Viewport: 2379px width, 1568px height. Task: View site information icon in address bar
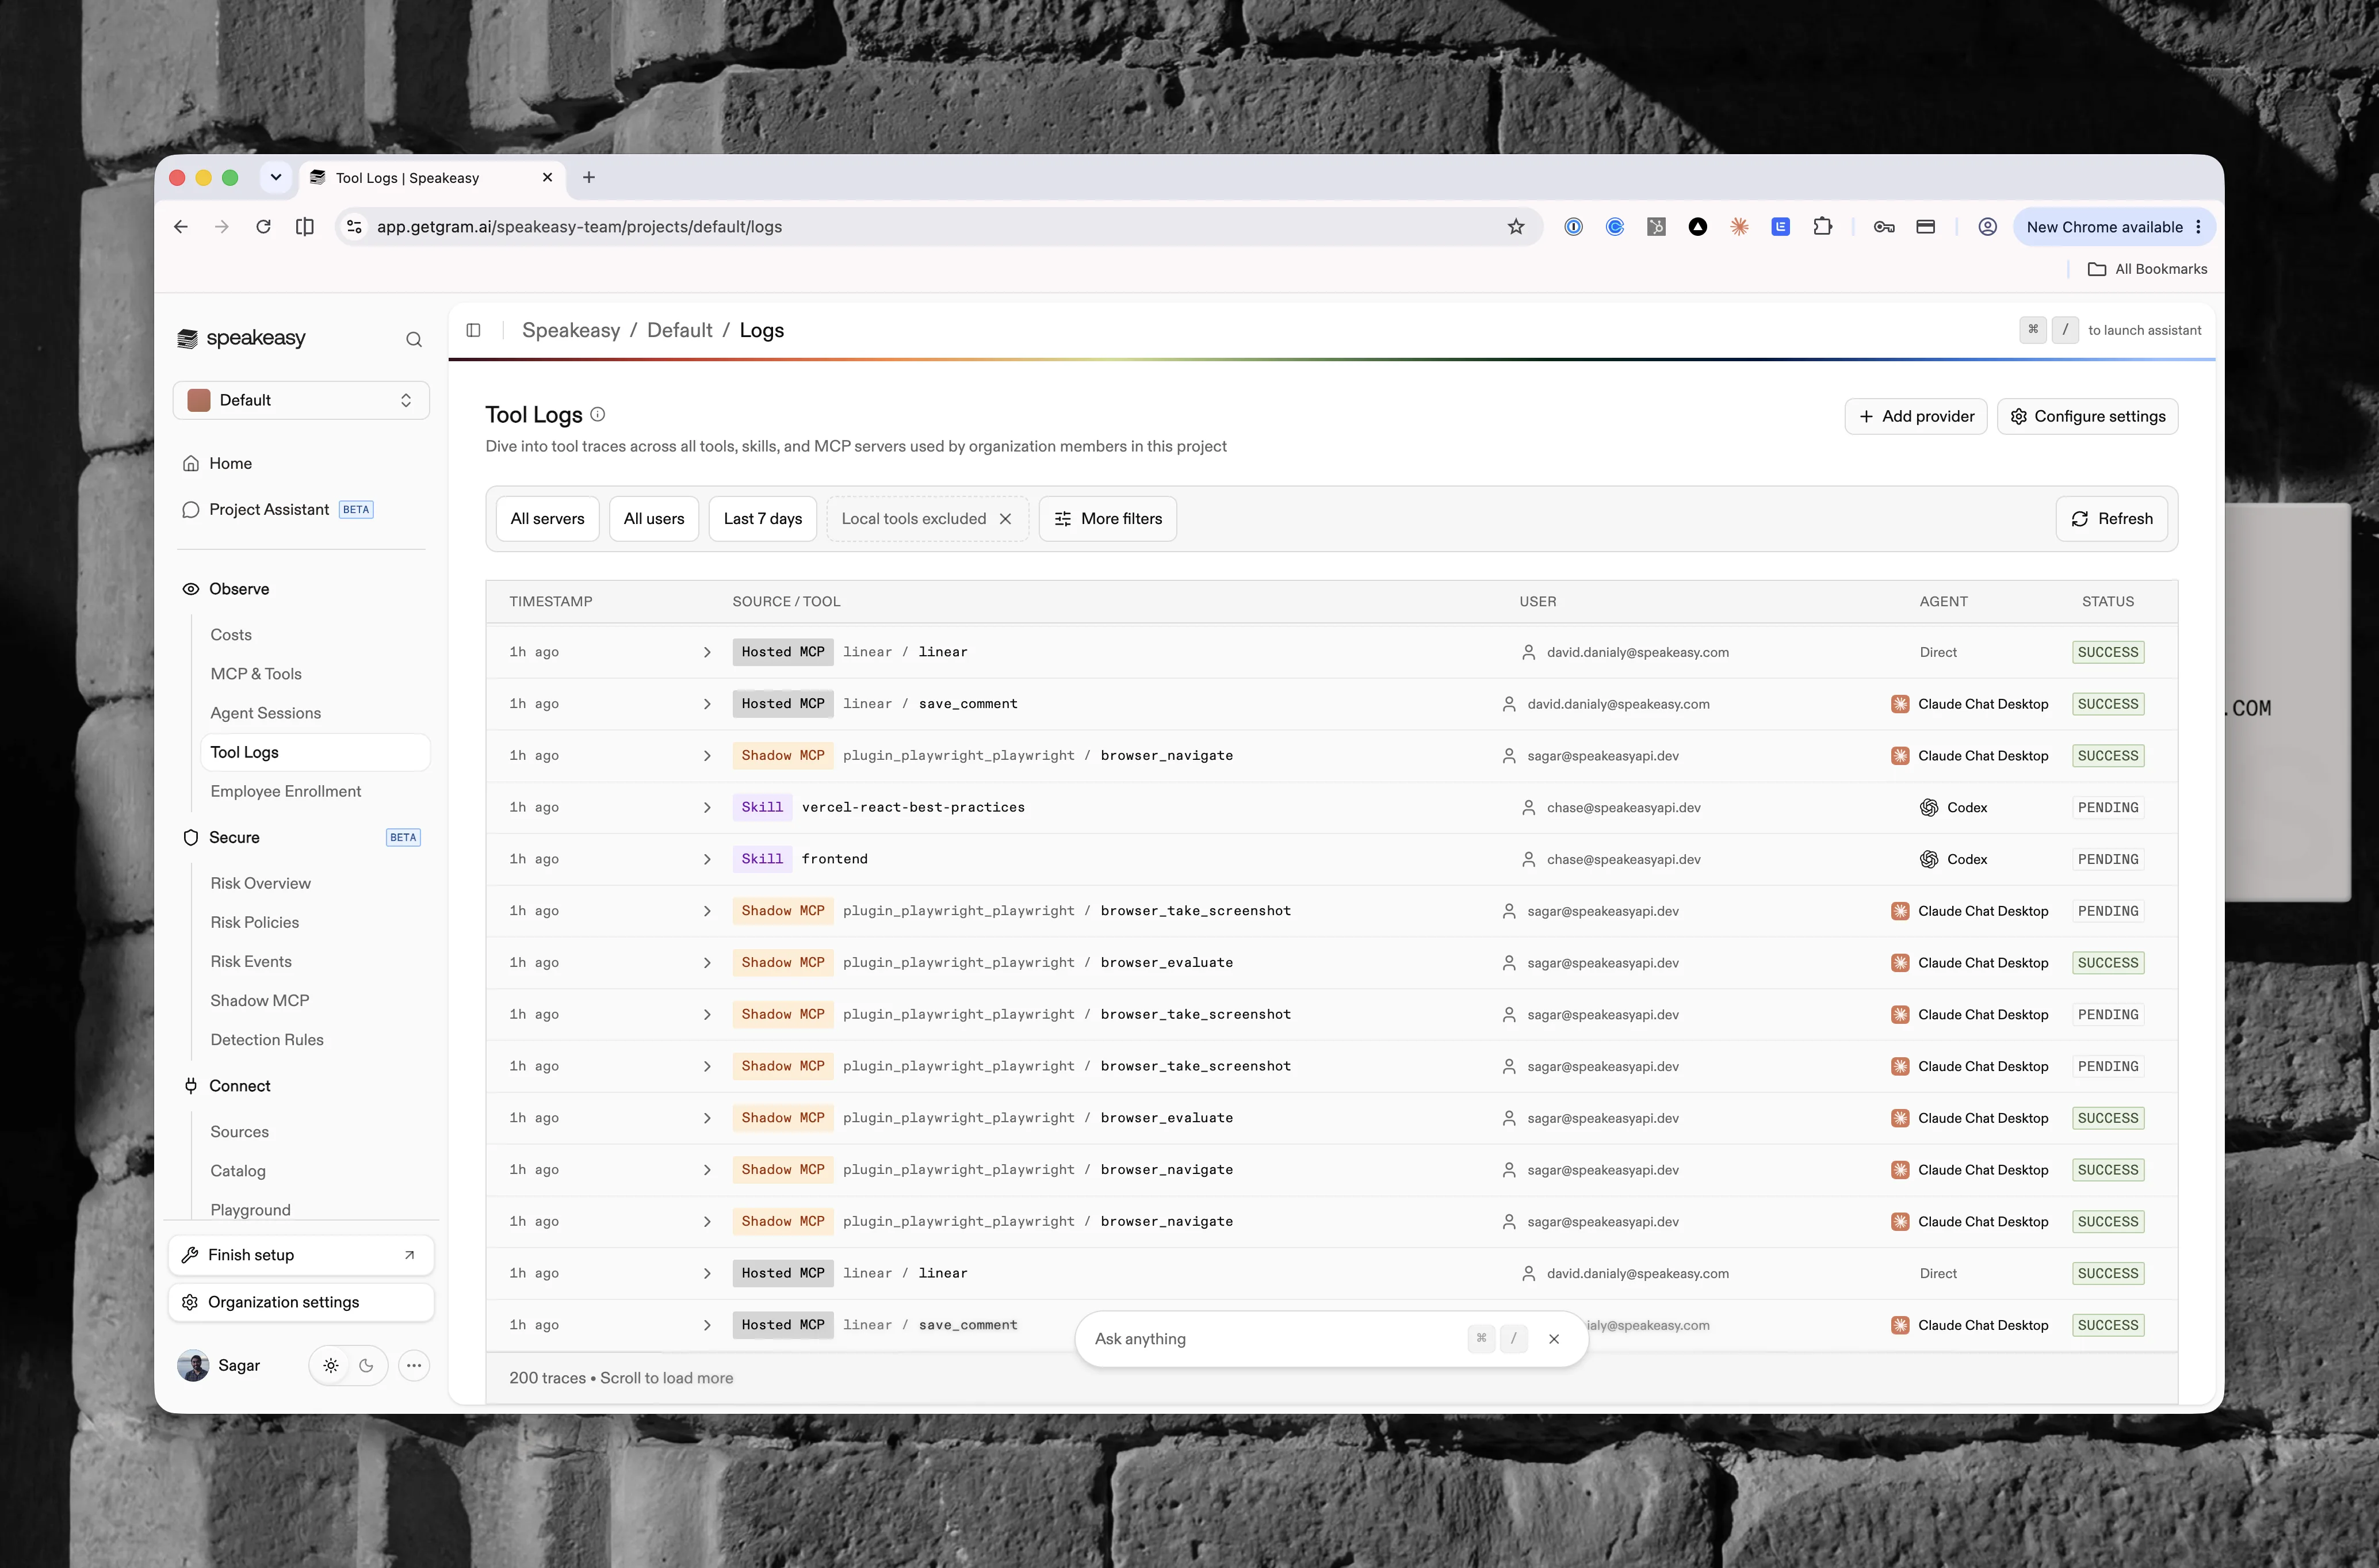point(354,227)
